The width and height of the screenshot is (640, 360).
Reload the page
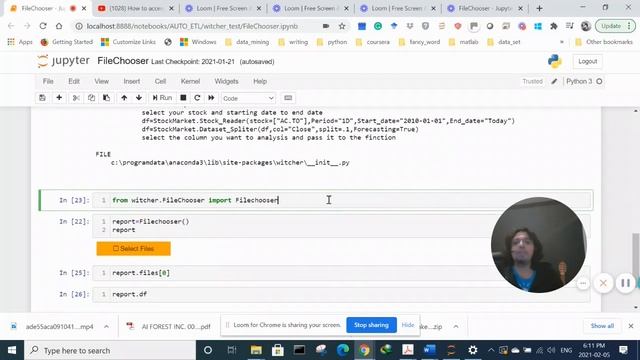[x=43, y=26]
